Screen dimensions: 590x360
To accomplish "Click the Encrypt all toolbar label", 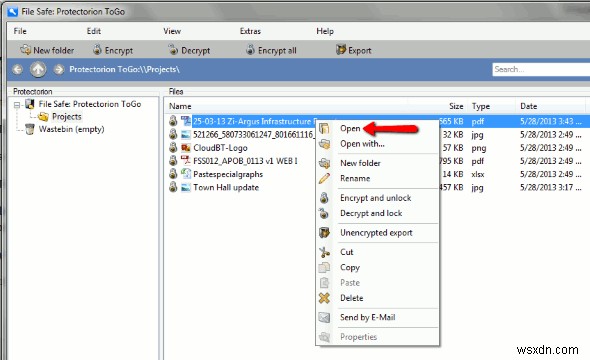I will 277,50.
